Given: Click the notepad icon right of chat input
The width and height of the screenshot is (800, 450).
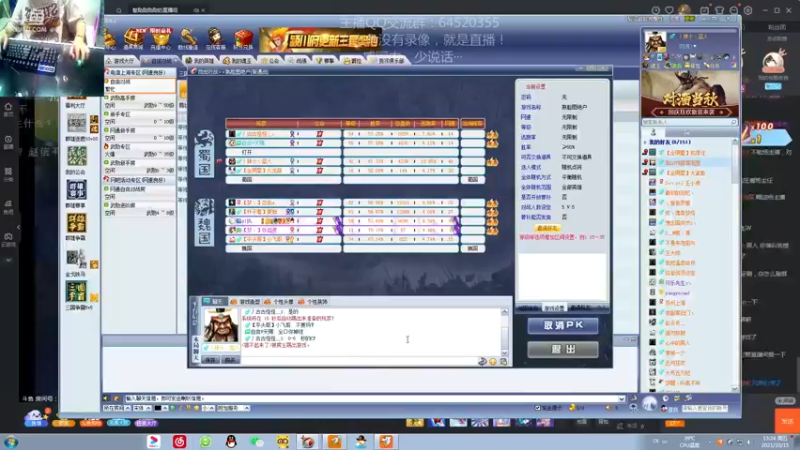Looking at the screenshot, I should [504, 361].
